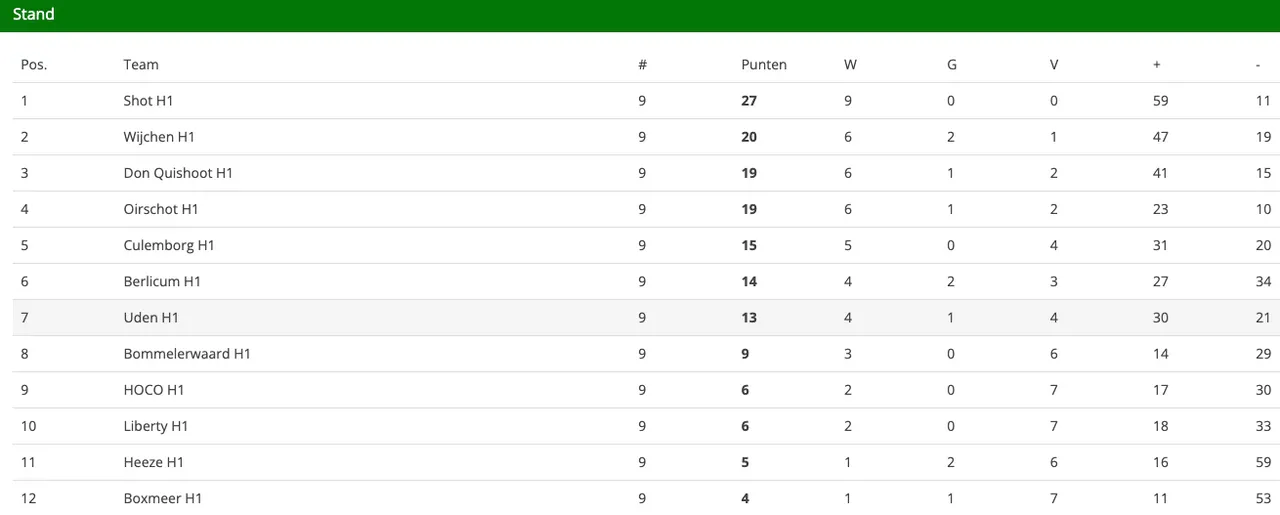
Task: Click the Punten column header
Action: (x=764, y=65)
